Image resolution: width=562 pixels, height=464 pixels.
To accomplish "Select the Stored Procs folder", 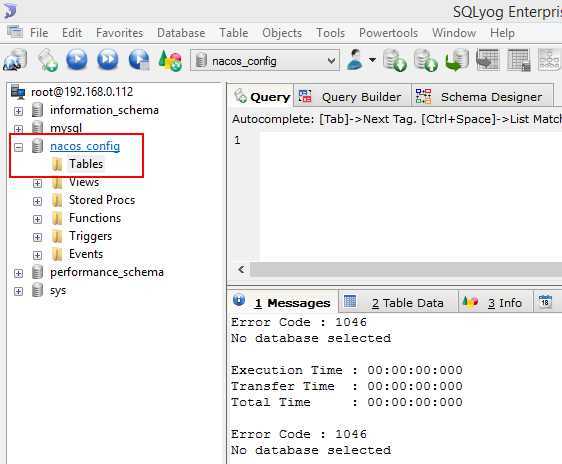I will click(x=102, y=200).
